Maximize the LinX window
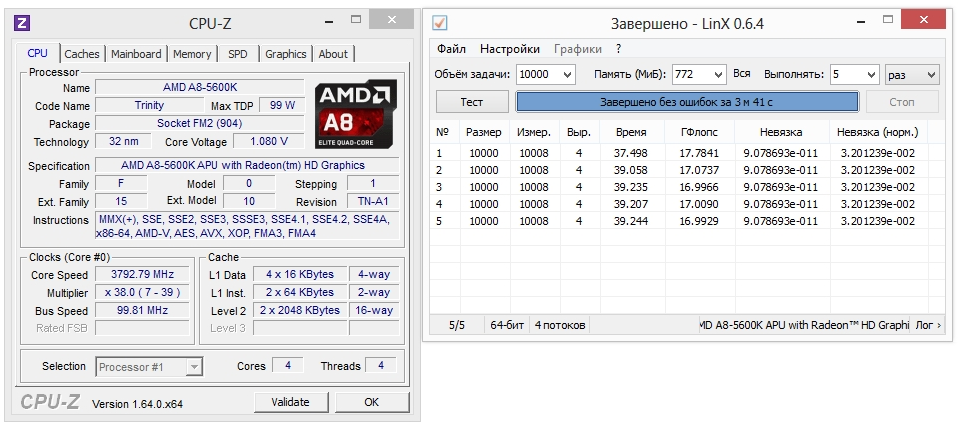This screenshot has height=425, width=958. tap(887, 20)
